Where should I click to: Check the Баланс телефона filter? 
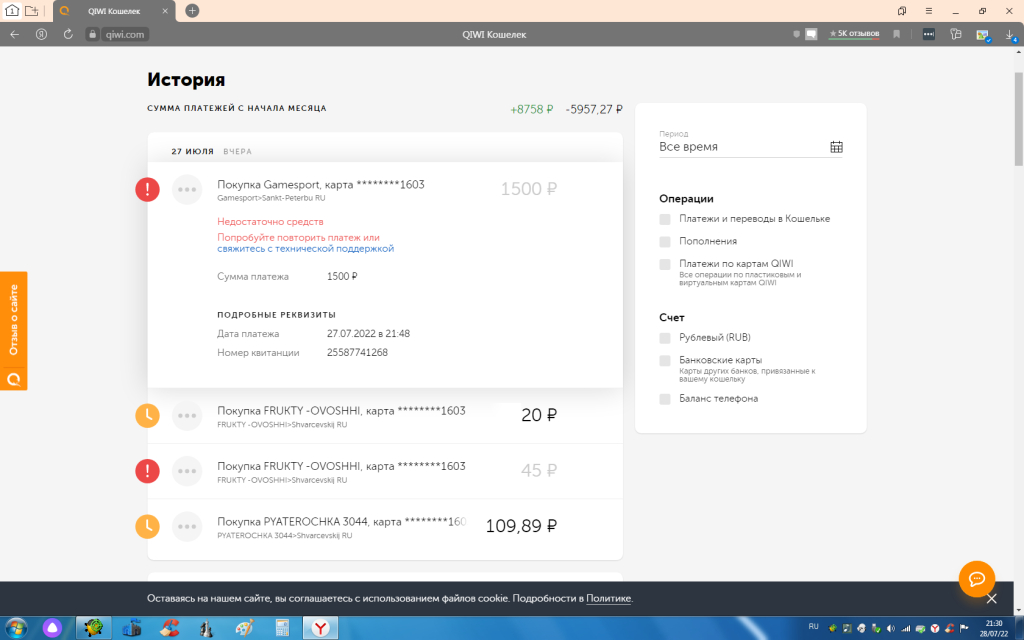coord(665,399)
